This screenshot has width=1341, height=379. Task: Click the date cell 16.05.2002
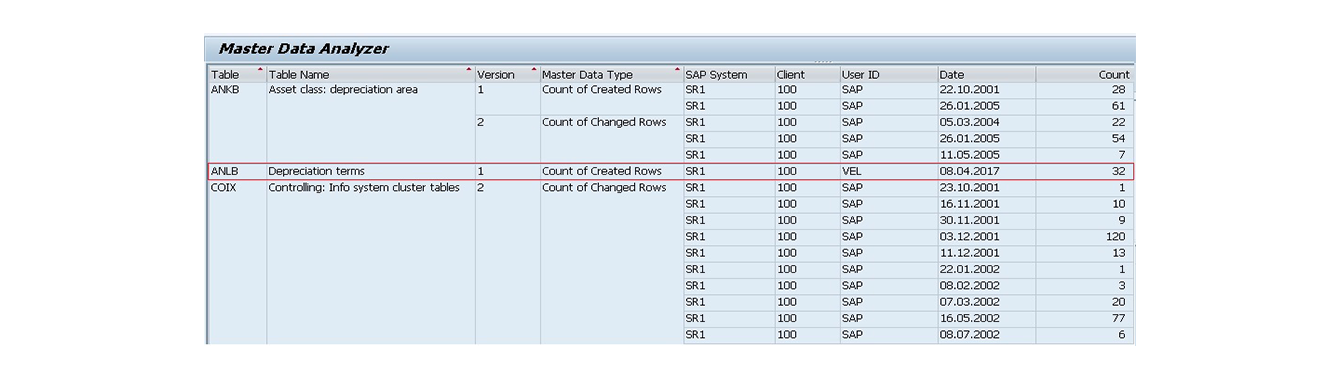[986, 318]
